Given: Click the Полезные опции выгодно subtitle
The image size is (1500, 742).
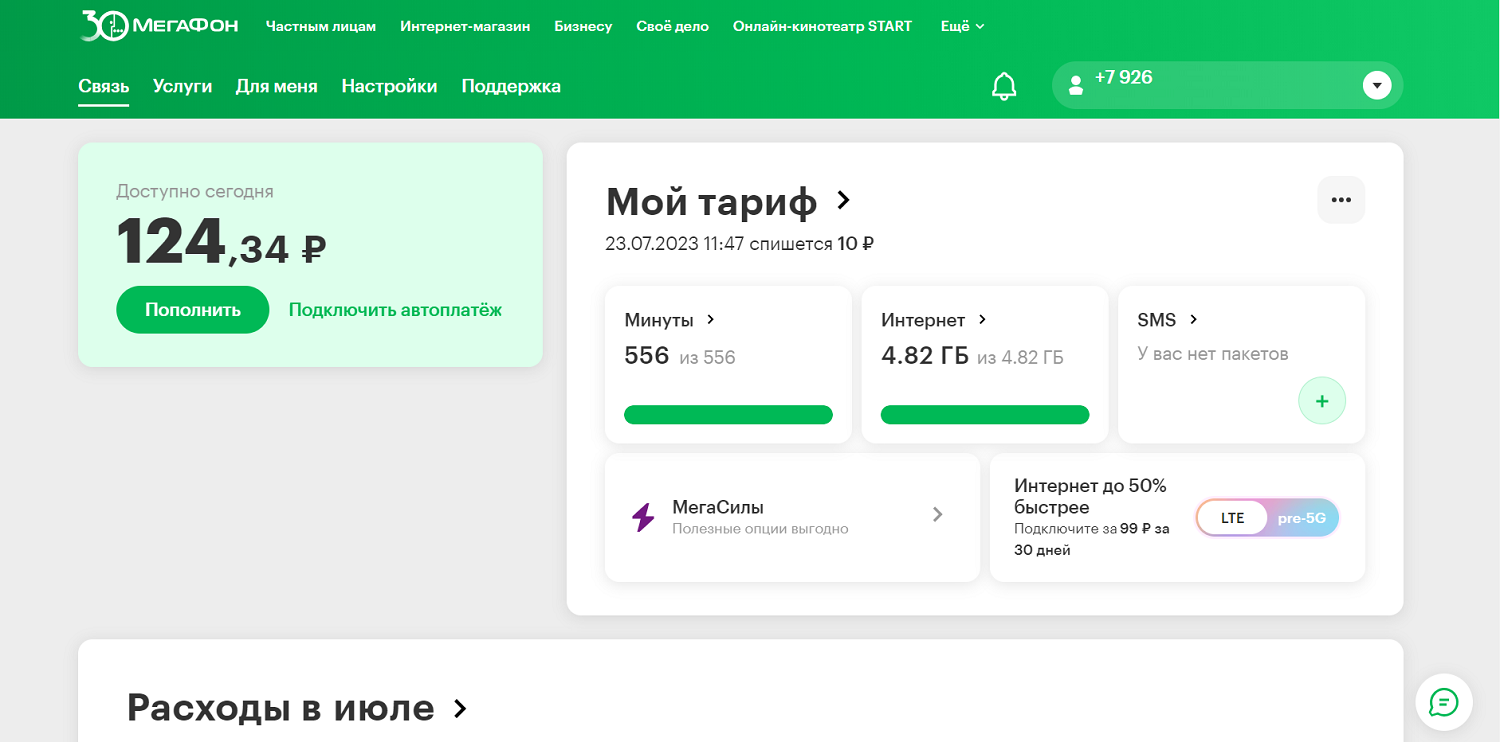Looking at the screenshot, I should click(760, 529).
